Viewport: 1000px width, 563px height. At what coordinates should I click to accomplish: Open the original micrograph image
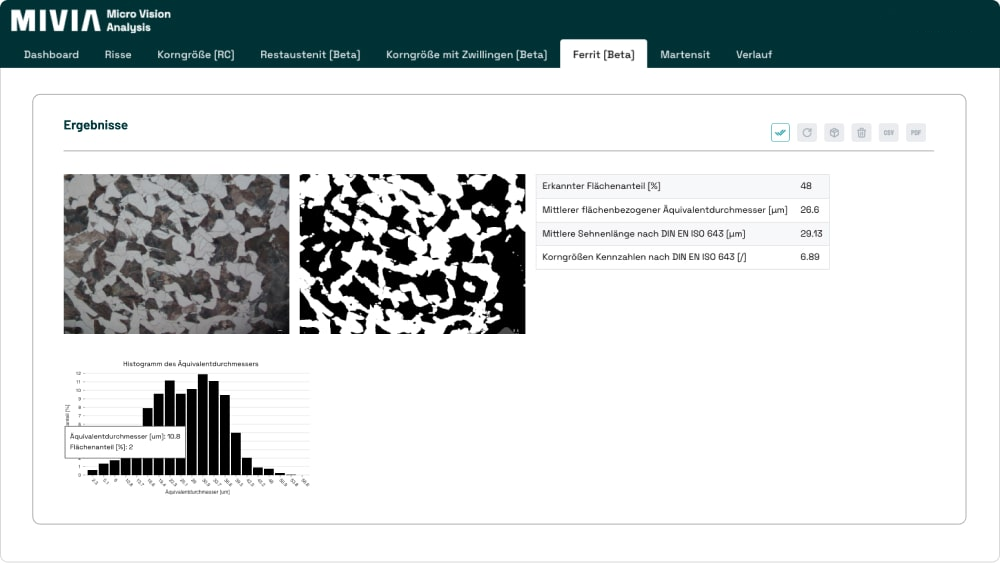(176, 254)
